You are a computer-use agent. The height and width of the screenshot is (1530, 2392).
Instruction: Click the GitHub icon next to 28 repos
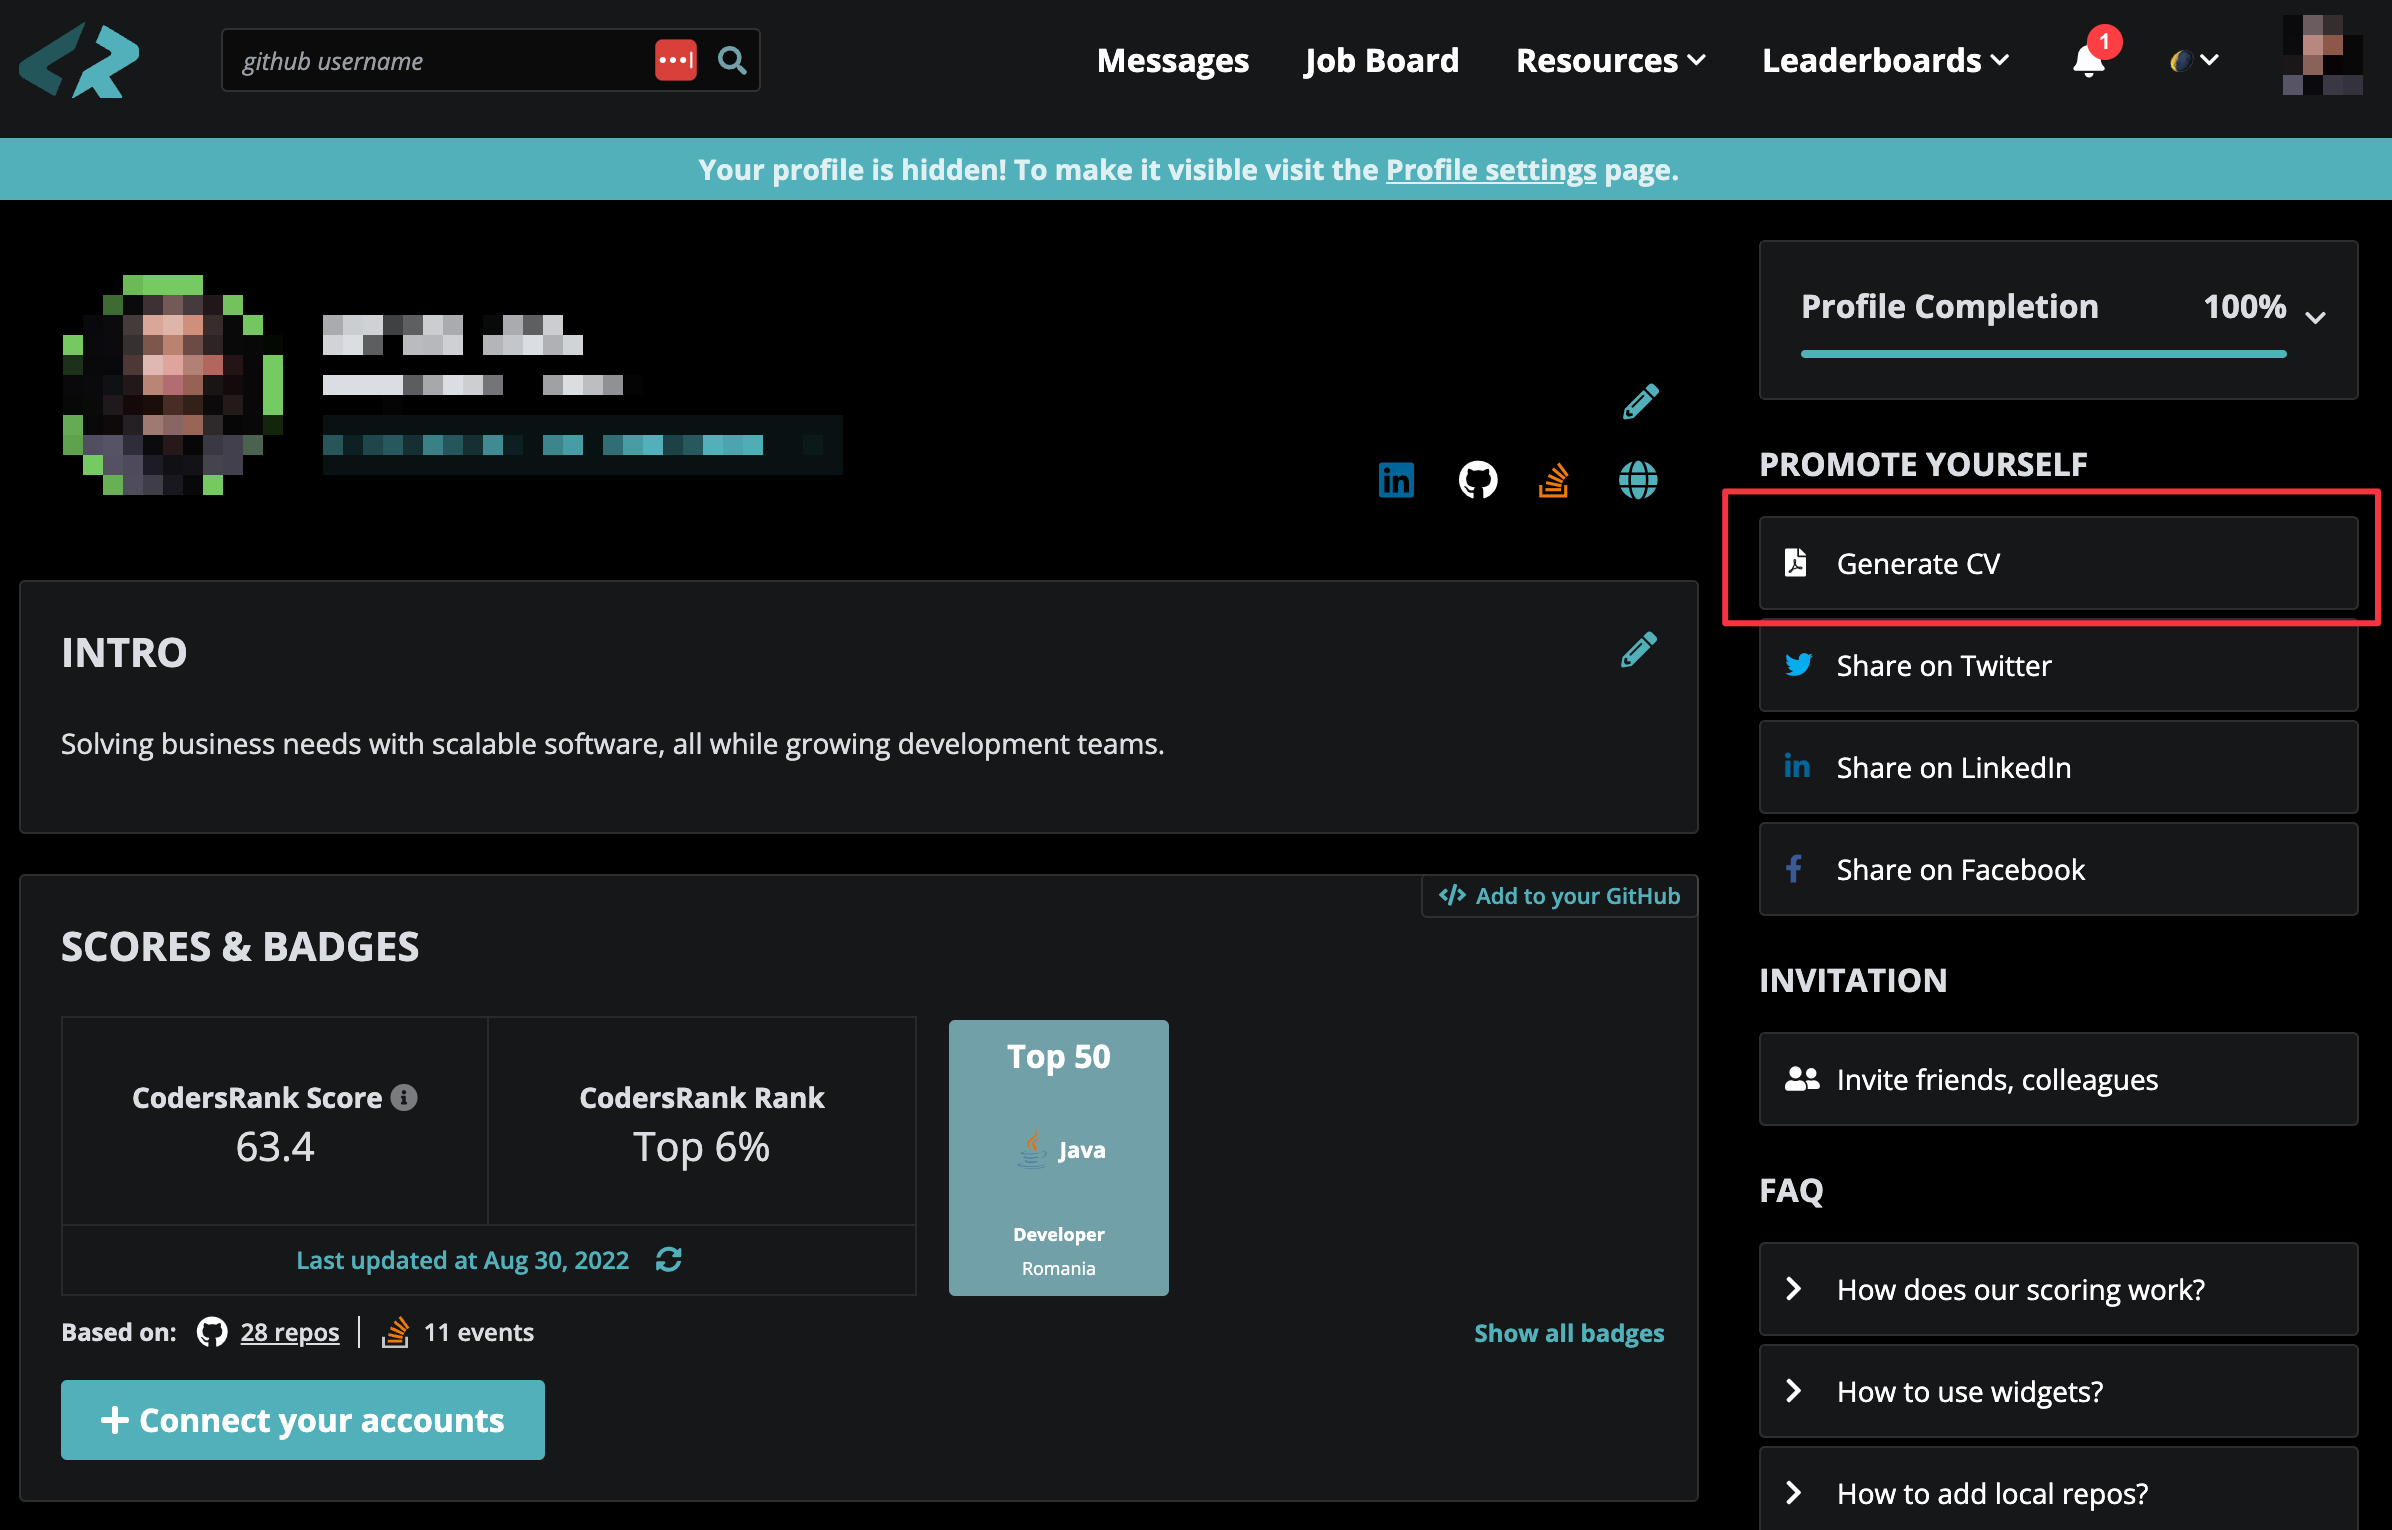click(212, 1332)
